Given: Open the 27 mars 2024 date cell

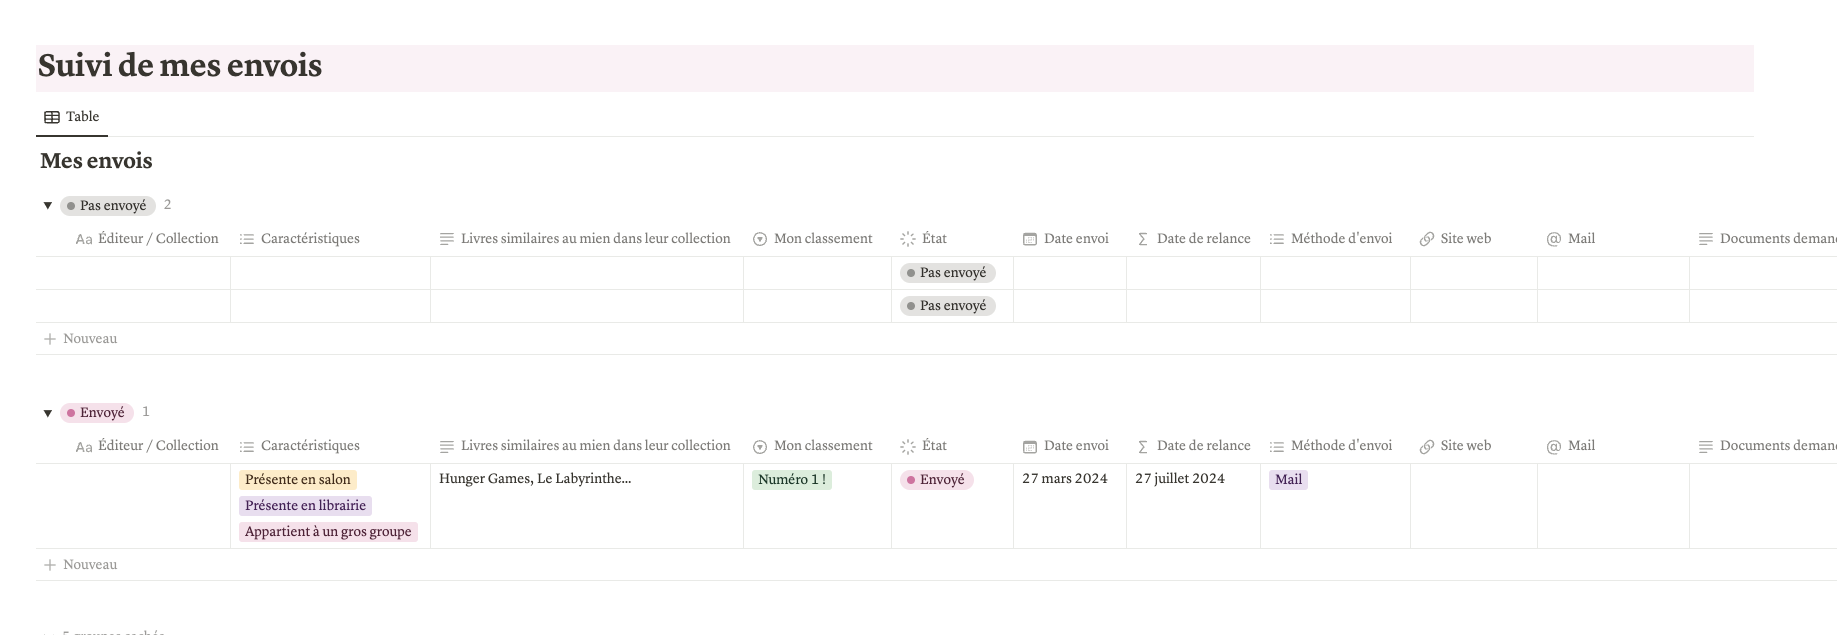Looking at the screenshot, I should 1064,479.
